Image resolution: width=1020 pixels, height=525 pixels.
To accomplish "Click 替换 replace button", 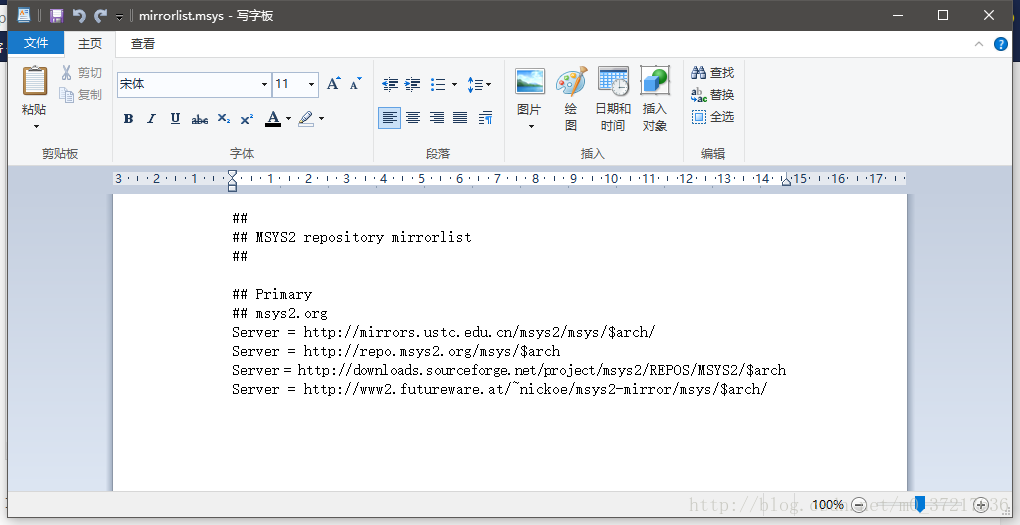I will (713, 95).
